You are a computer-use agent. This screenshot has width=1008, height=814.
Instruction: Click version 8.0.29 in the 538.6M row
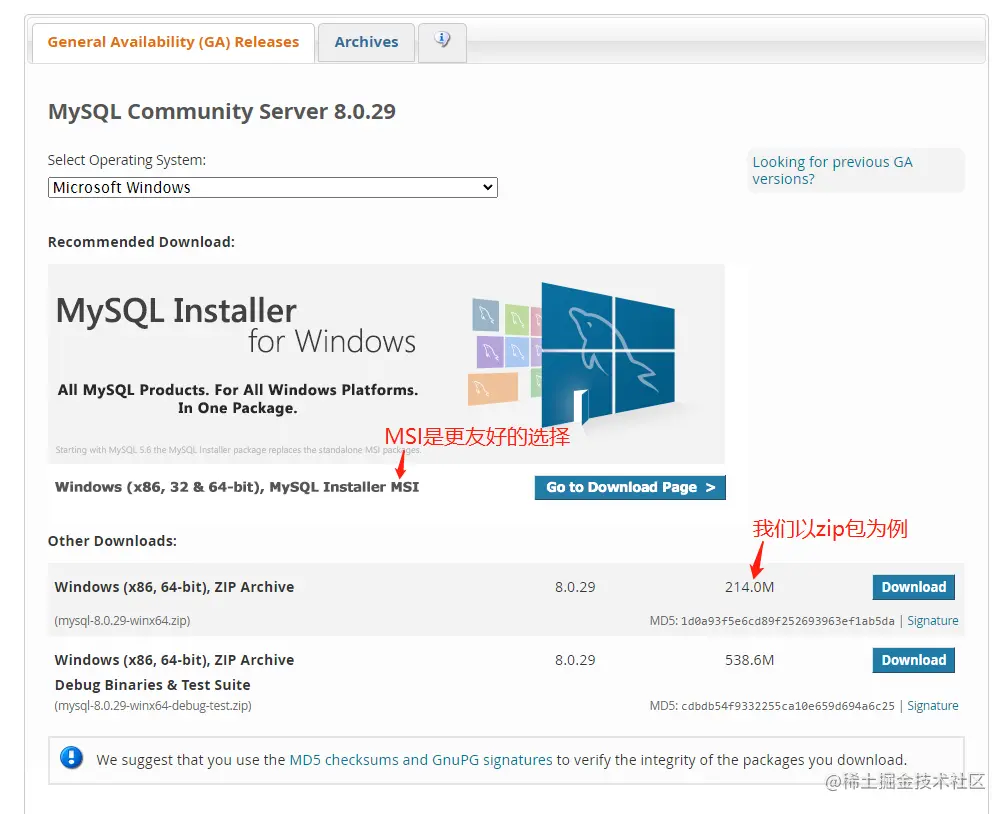click(x=575, y=660)
